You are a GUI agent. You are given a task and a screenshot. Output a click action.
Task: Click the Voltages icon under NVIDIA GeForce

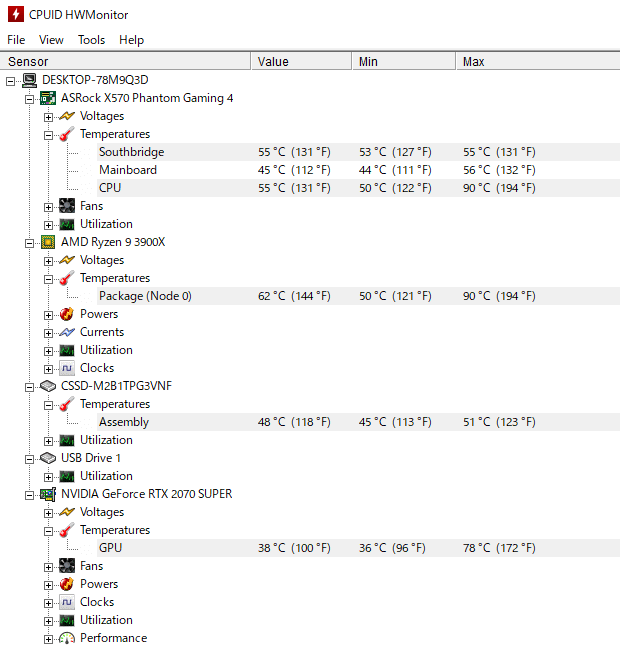tap(67, 512)
